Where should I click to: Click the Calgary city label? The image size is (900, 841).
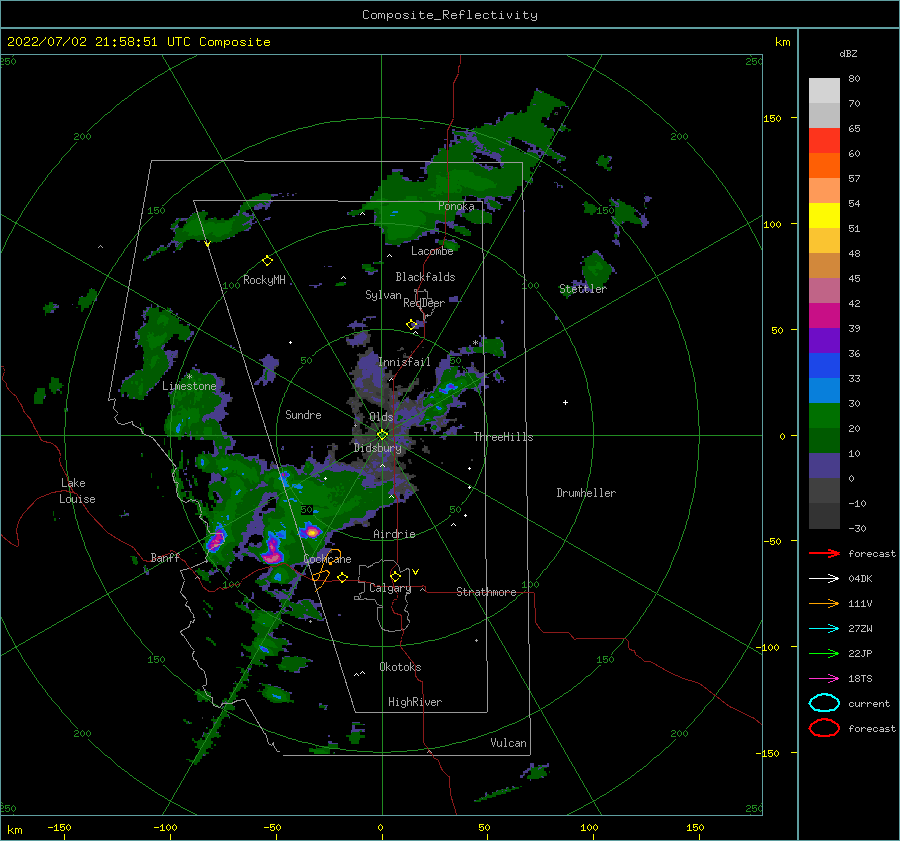390,588
